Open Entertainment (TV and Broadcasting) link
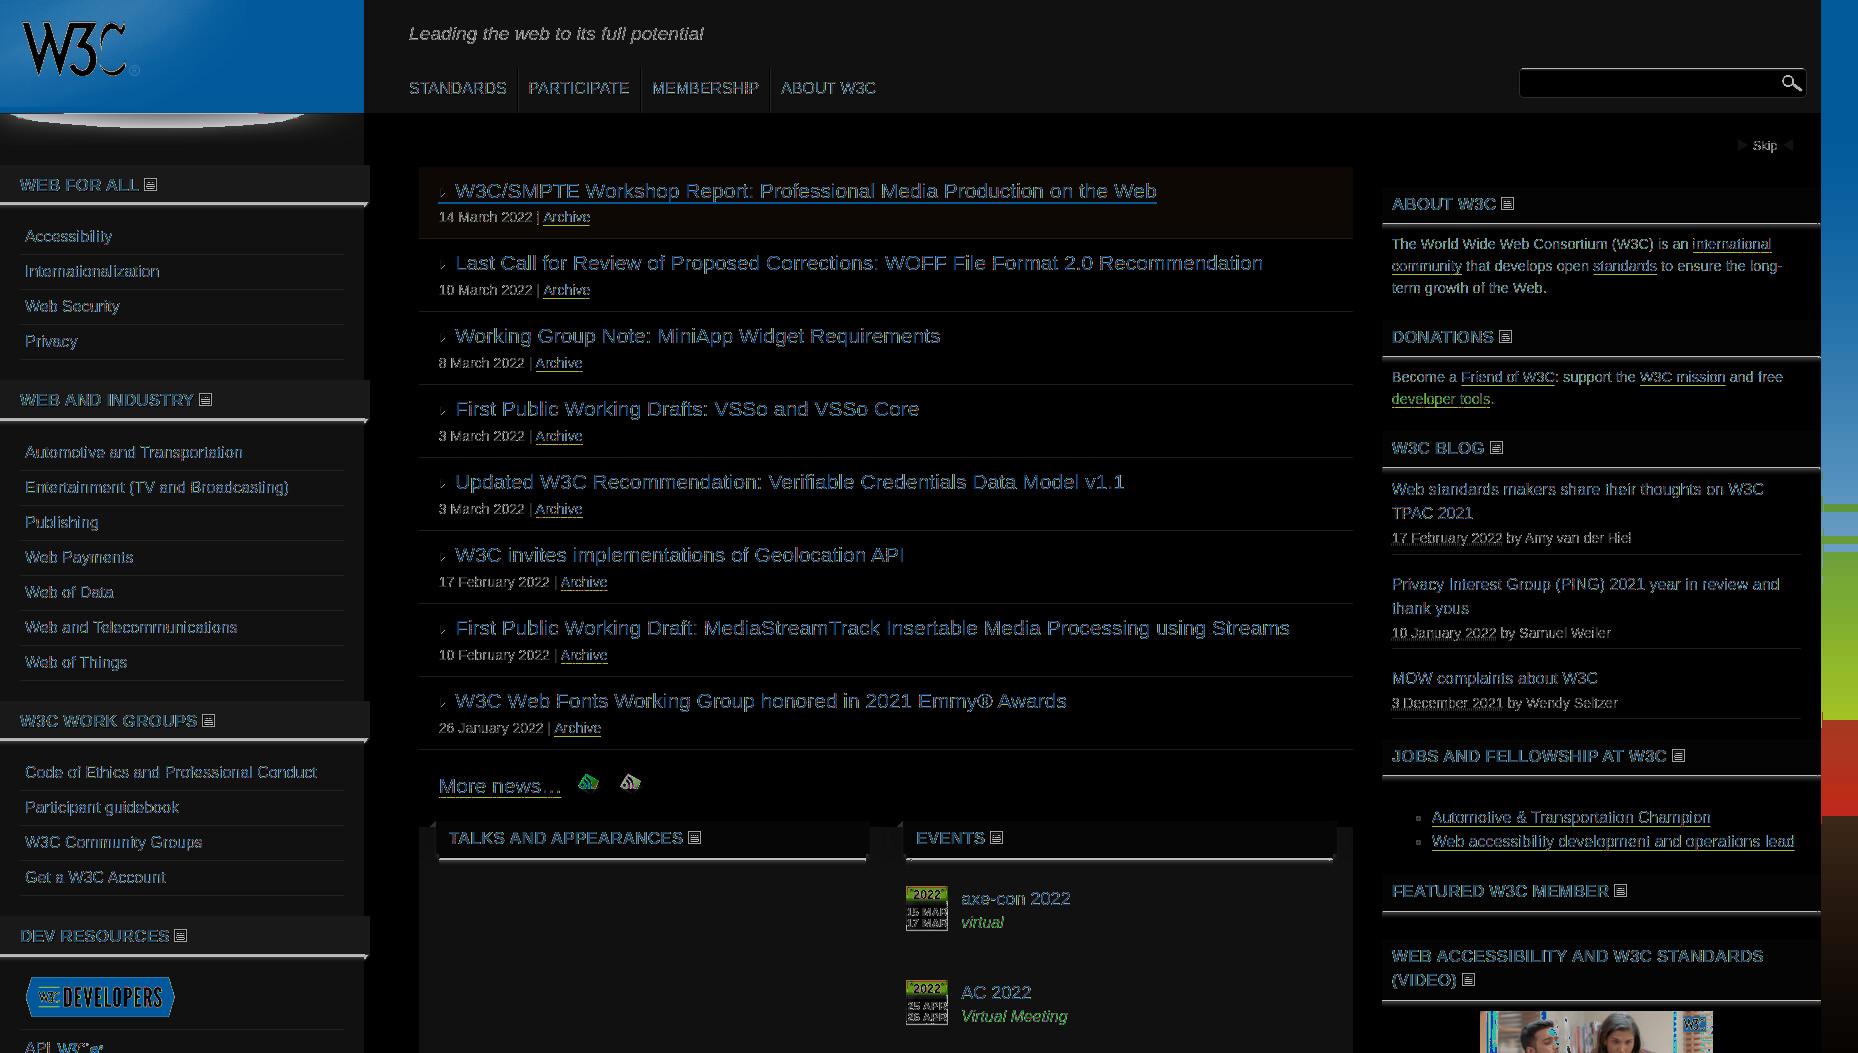 [x=157, y=487]
